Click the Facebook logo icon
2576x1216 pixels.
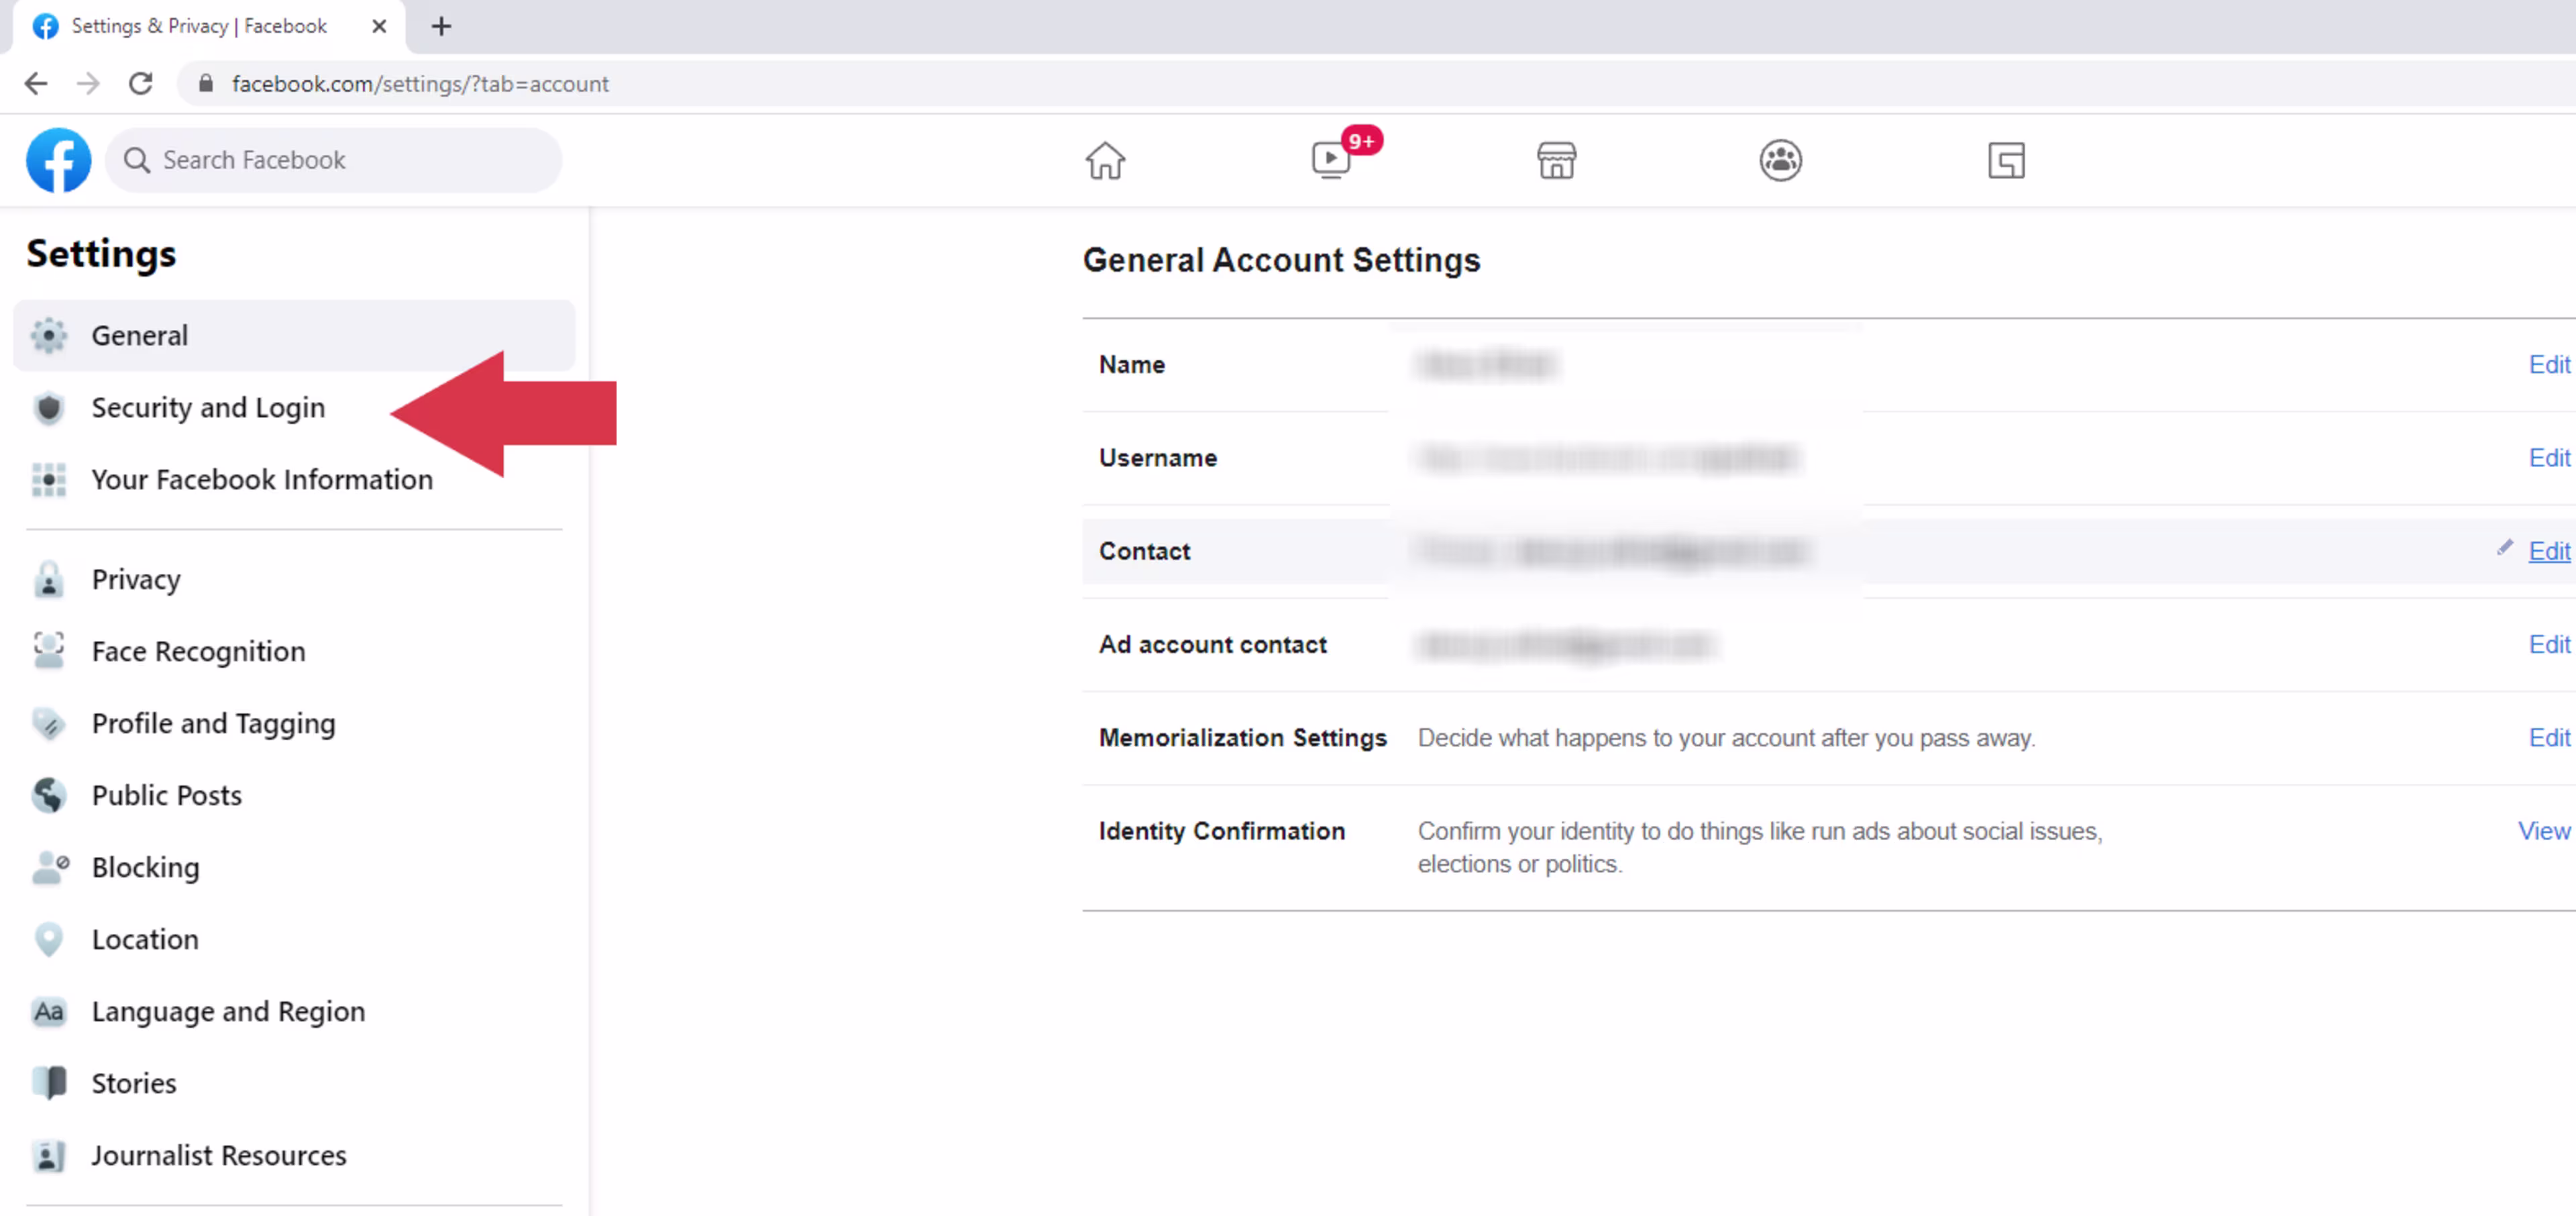point(58,160)
